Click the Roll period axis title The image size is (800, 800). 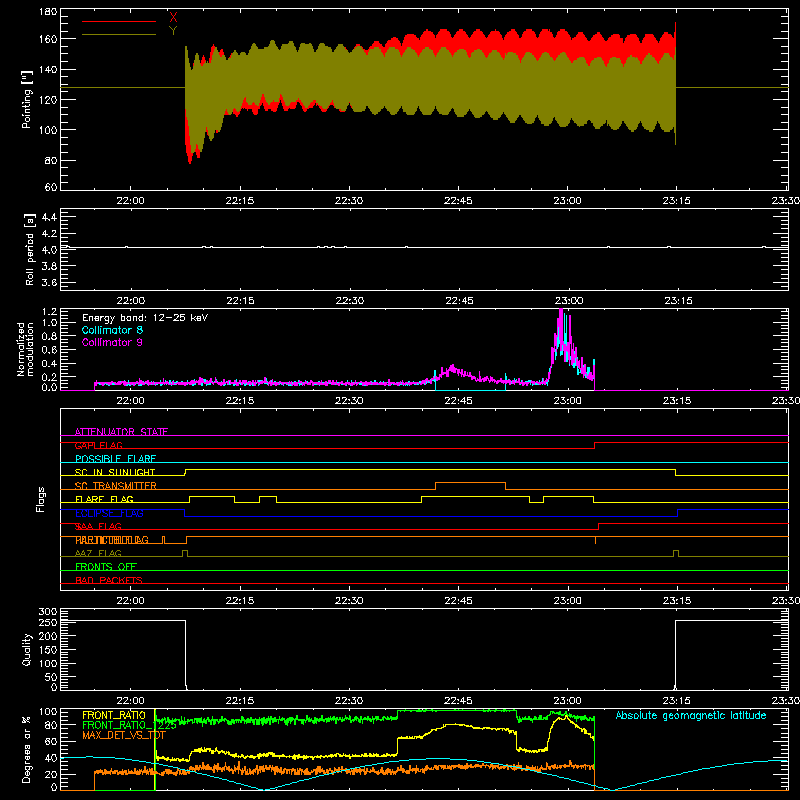point(30,249)
